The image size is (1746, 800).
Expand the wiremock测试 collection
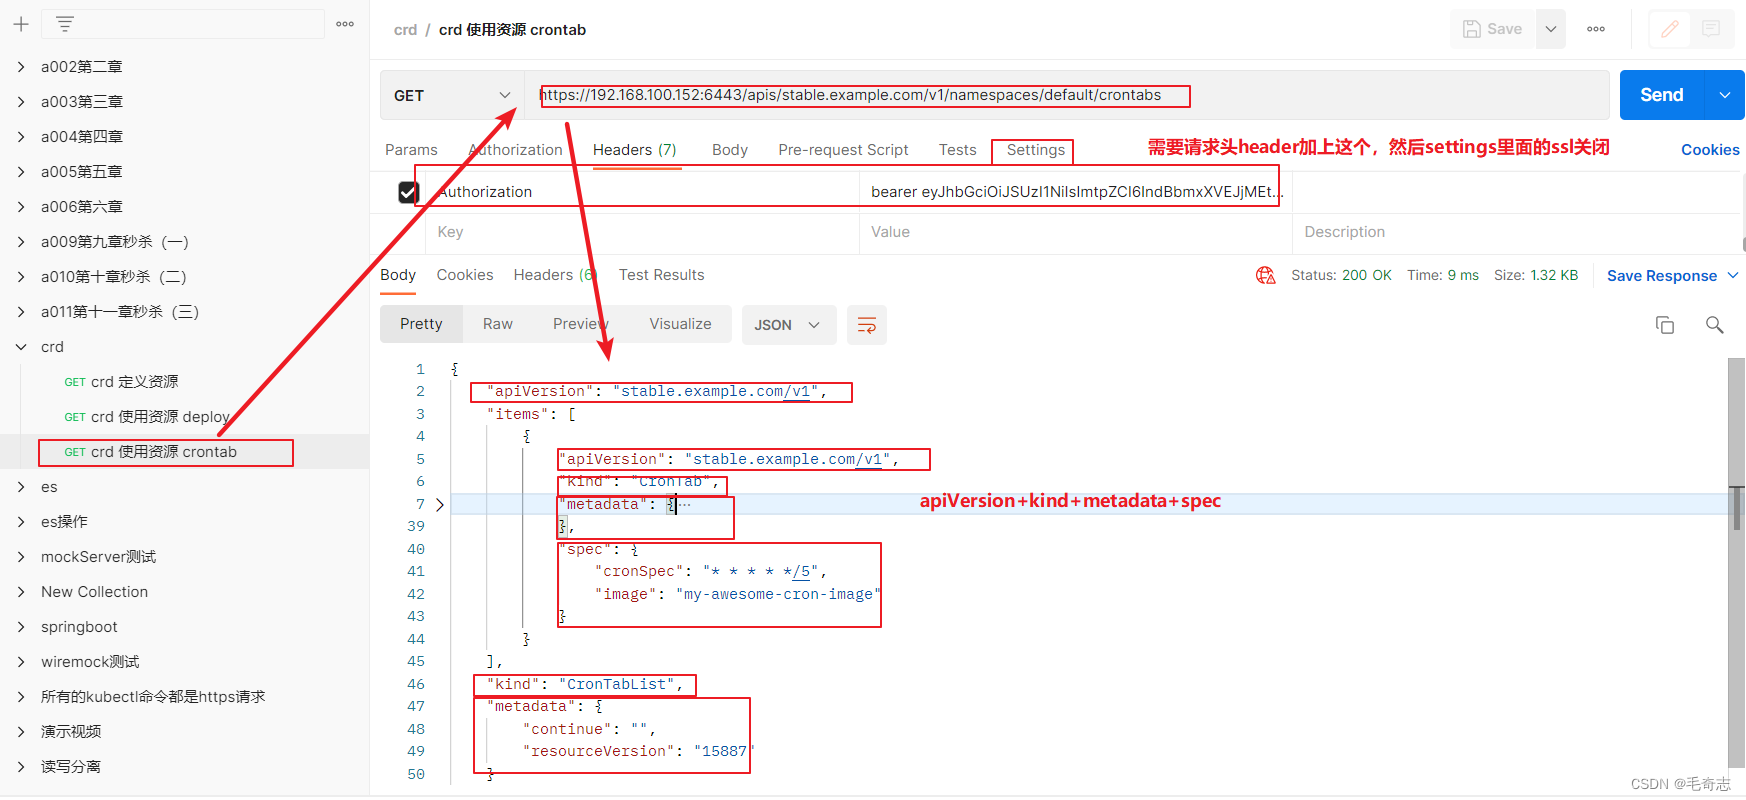click(21, 662)
